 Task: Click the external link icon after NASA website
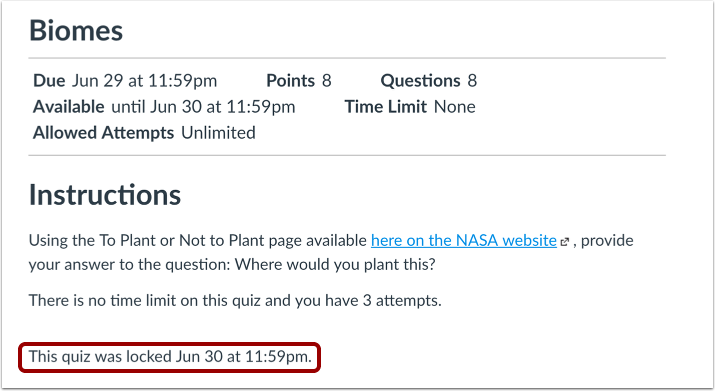click(565, 242)
